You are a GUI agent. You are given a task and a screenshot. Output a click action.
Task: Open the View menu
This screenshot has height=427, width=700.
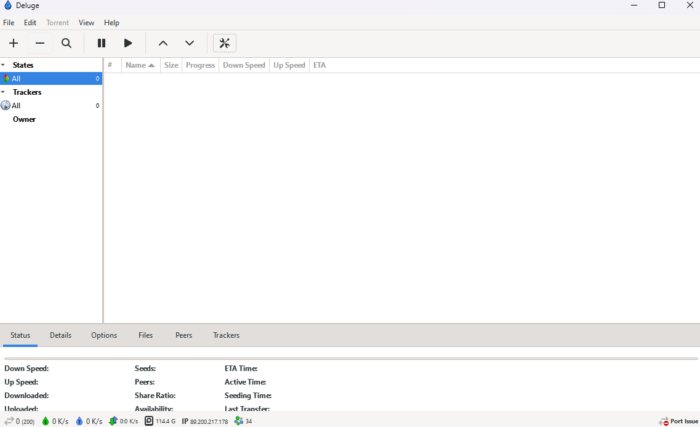(x=86, y=23)
